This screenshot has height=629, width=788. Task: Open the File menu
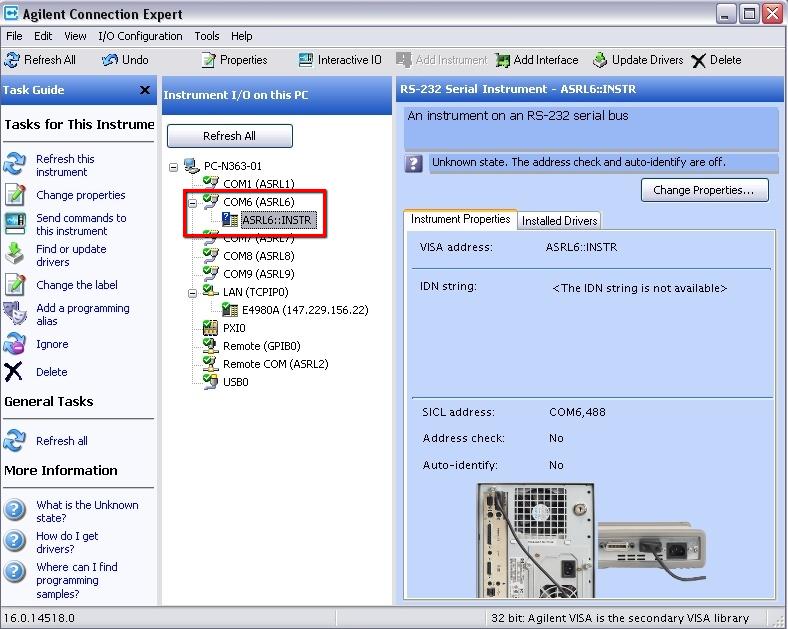(x=14, y=36)
